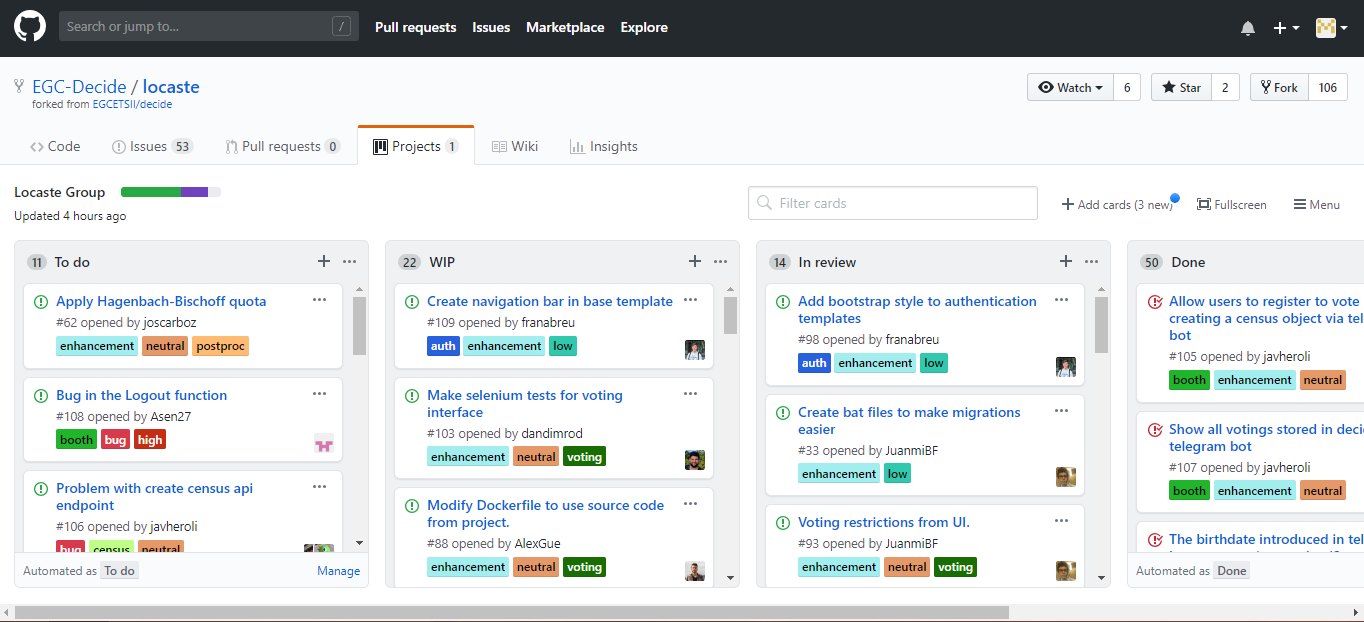The image size is (1364, 622).
Task: Open WIP column options menu
Action: (720, 261)
